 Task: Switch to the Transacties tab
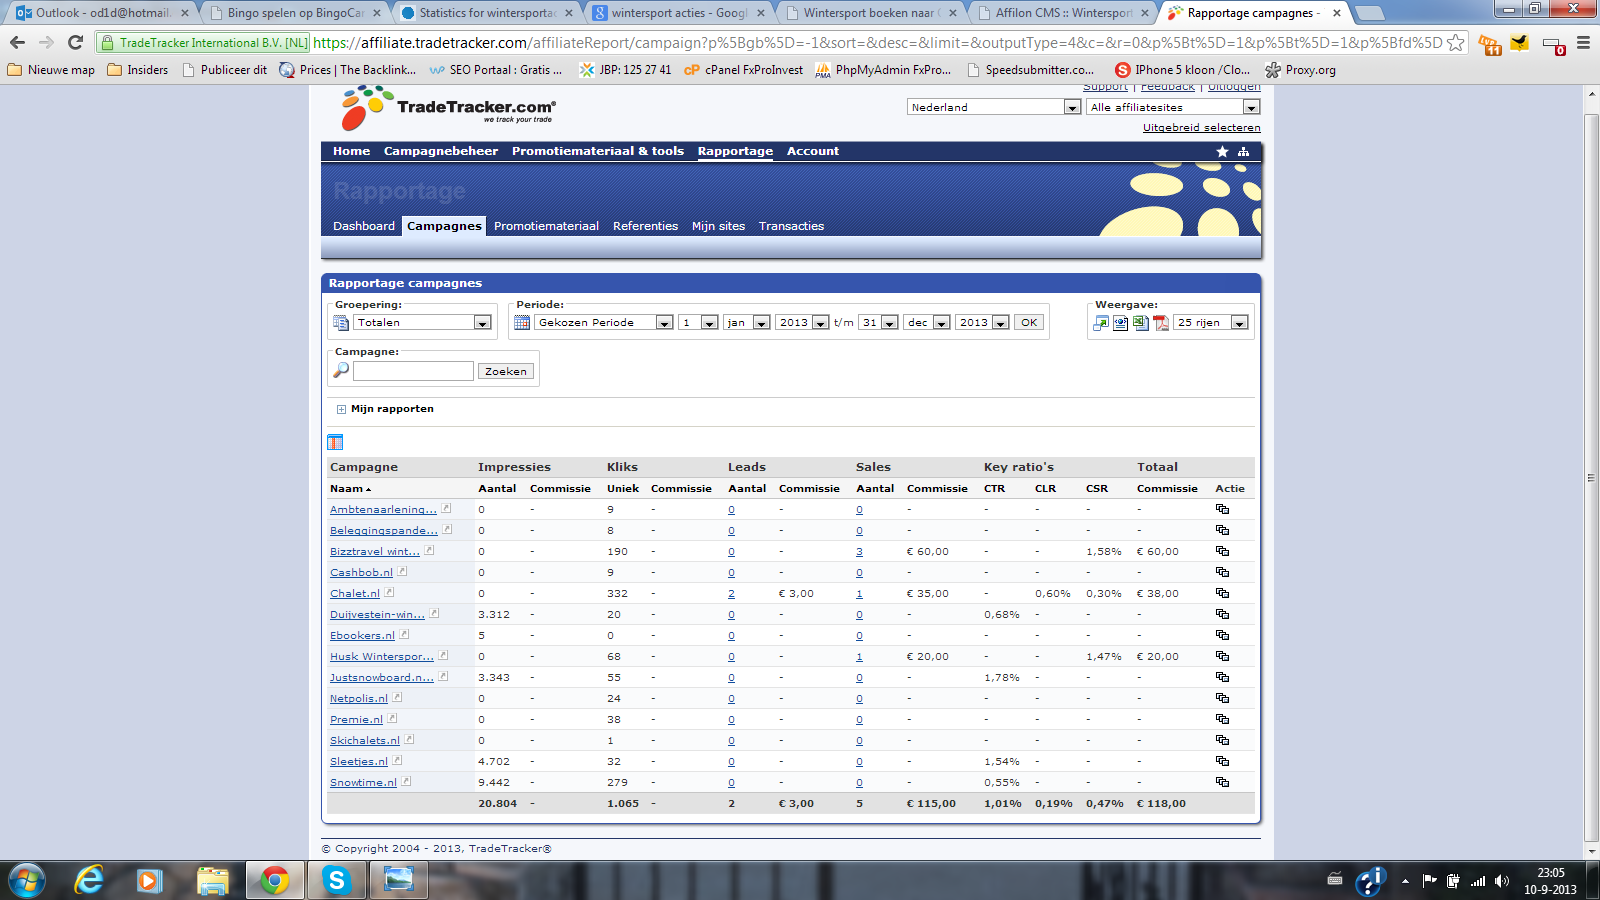[x=791, y=226]
